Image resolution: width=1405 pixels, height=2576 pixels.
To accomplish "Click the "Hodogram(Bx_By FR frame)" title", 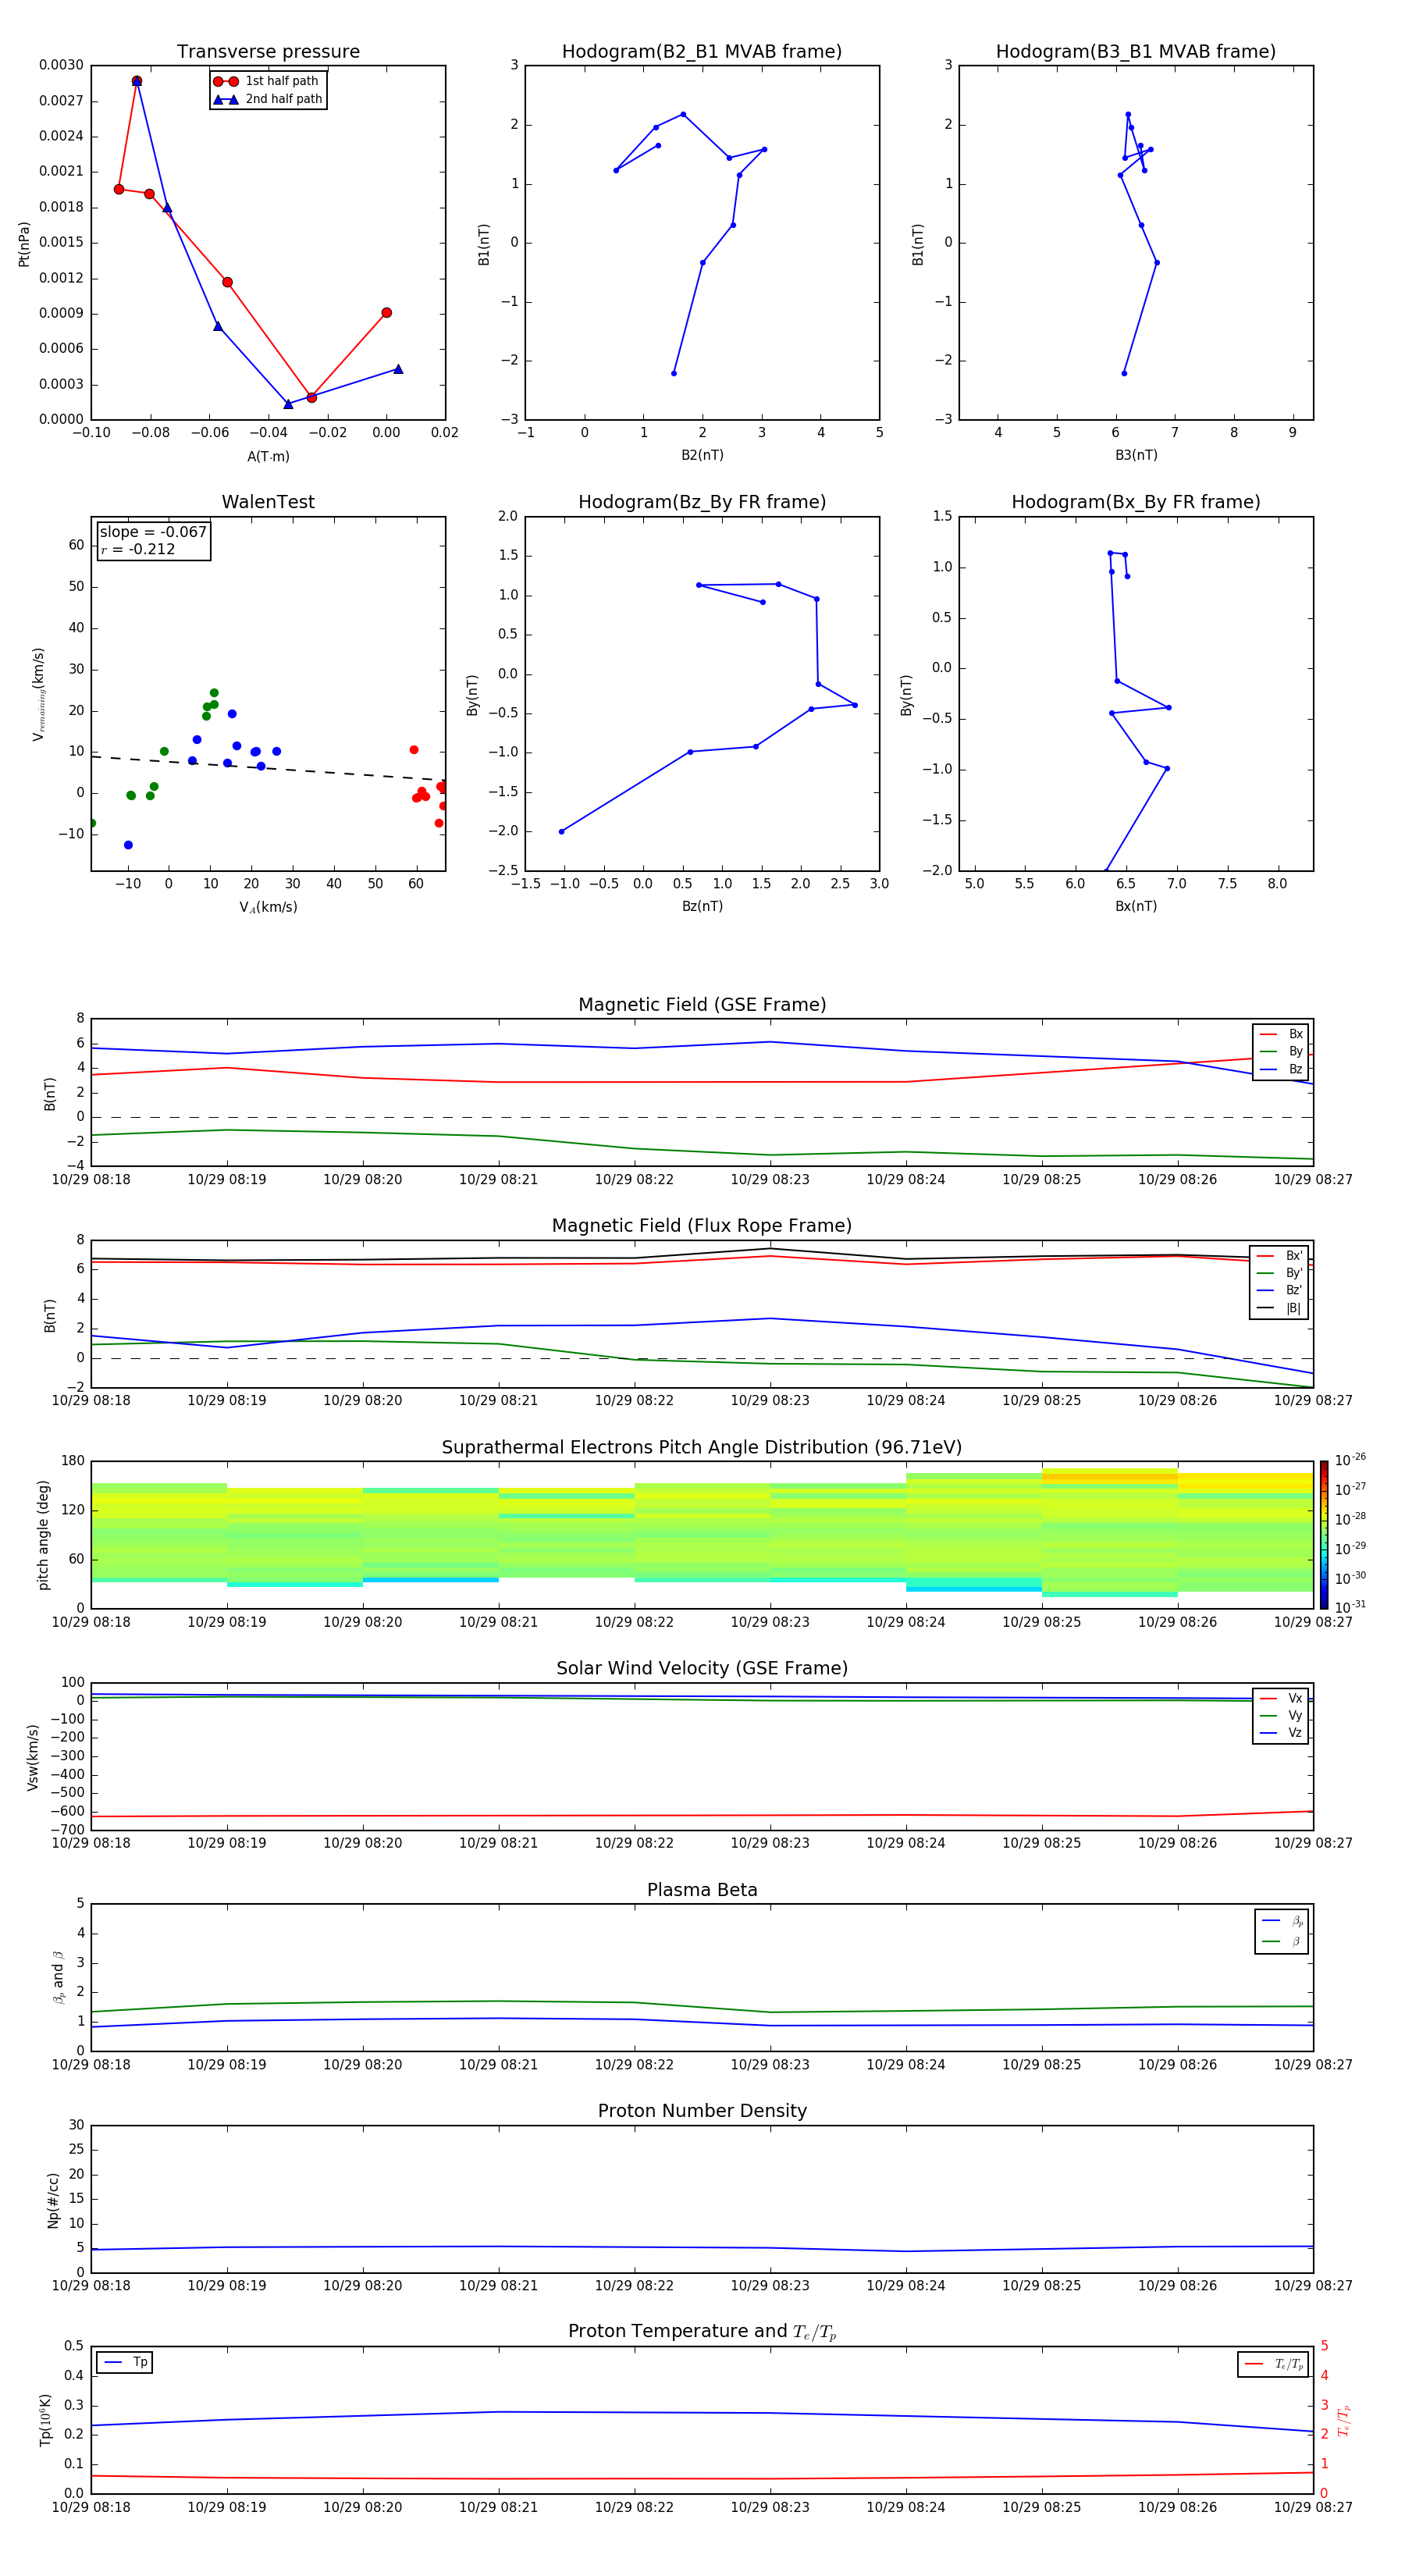I will [x=1136, y=502].
